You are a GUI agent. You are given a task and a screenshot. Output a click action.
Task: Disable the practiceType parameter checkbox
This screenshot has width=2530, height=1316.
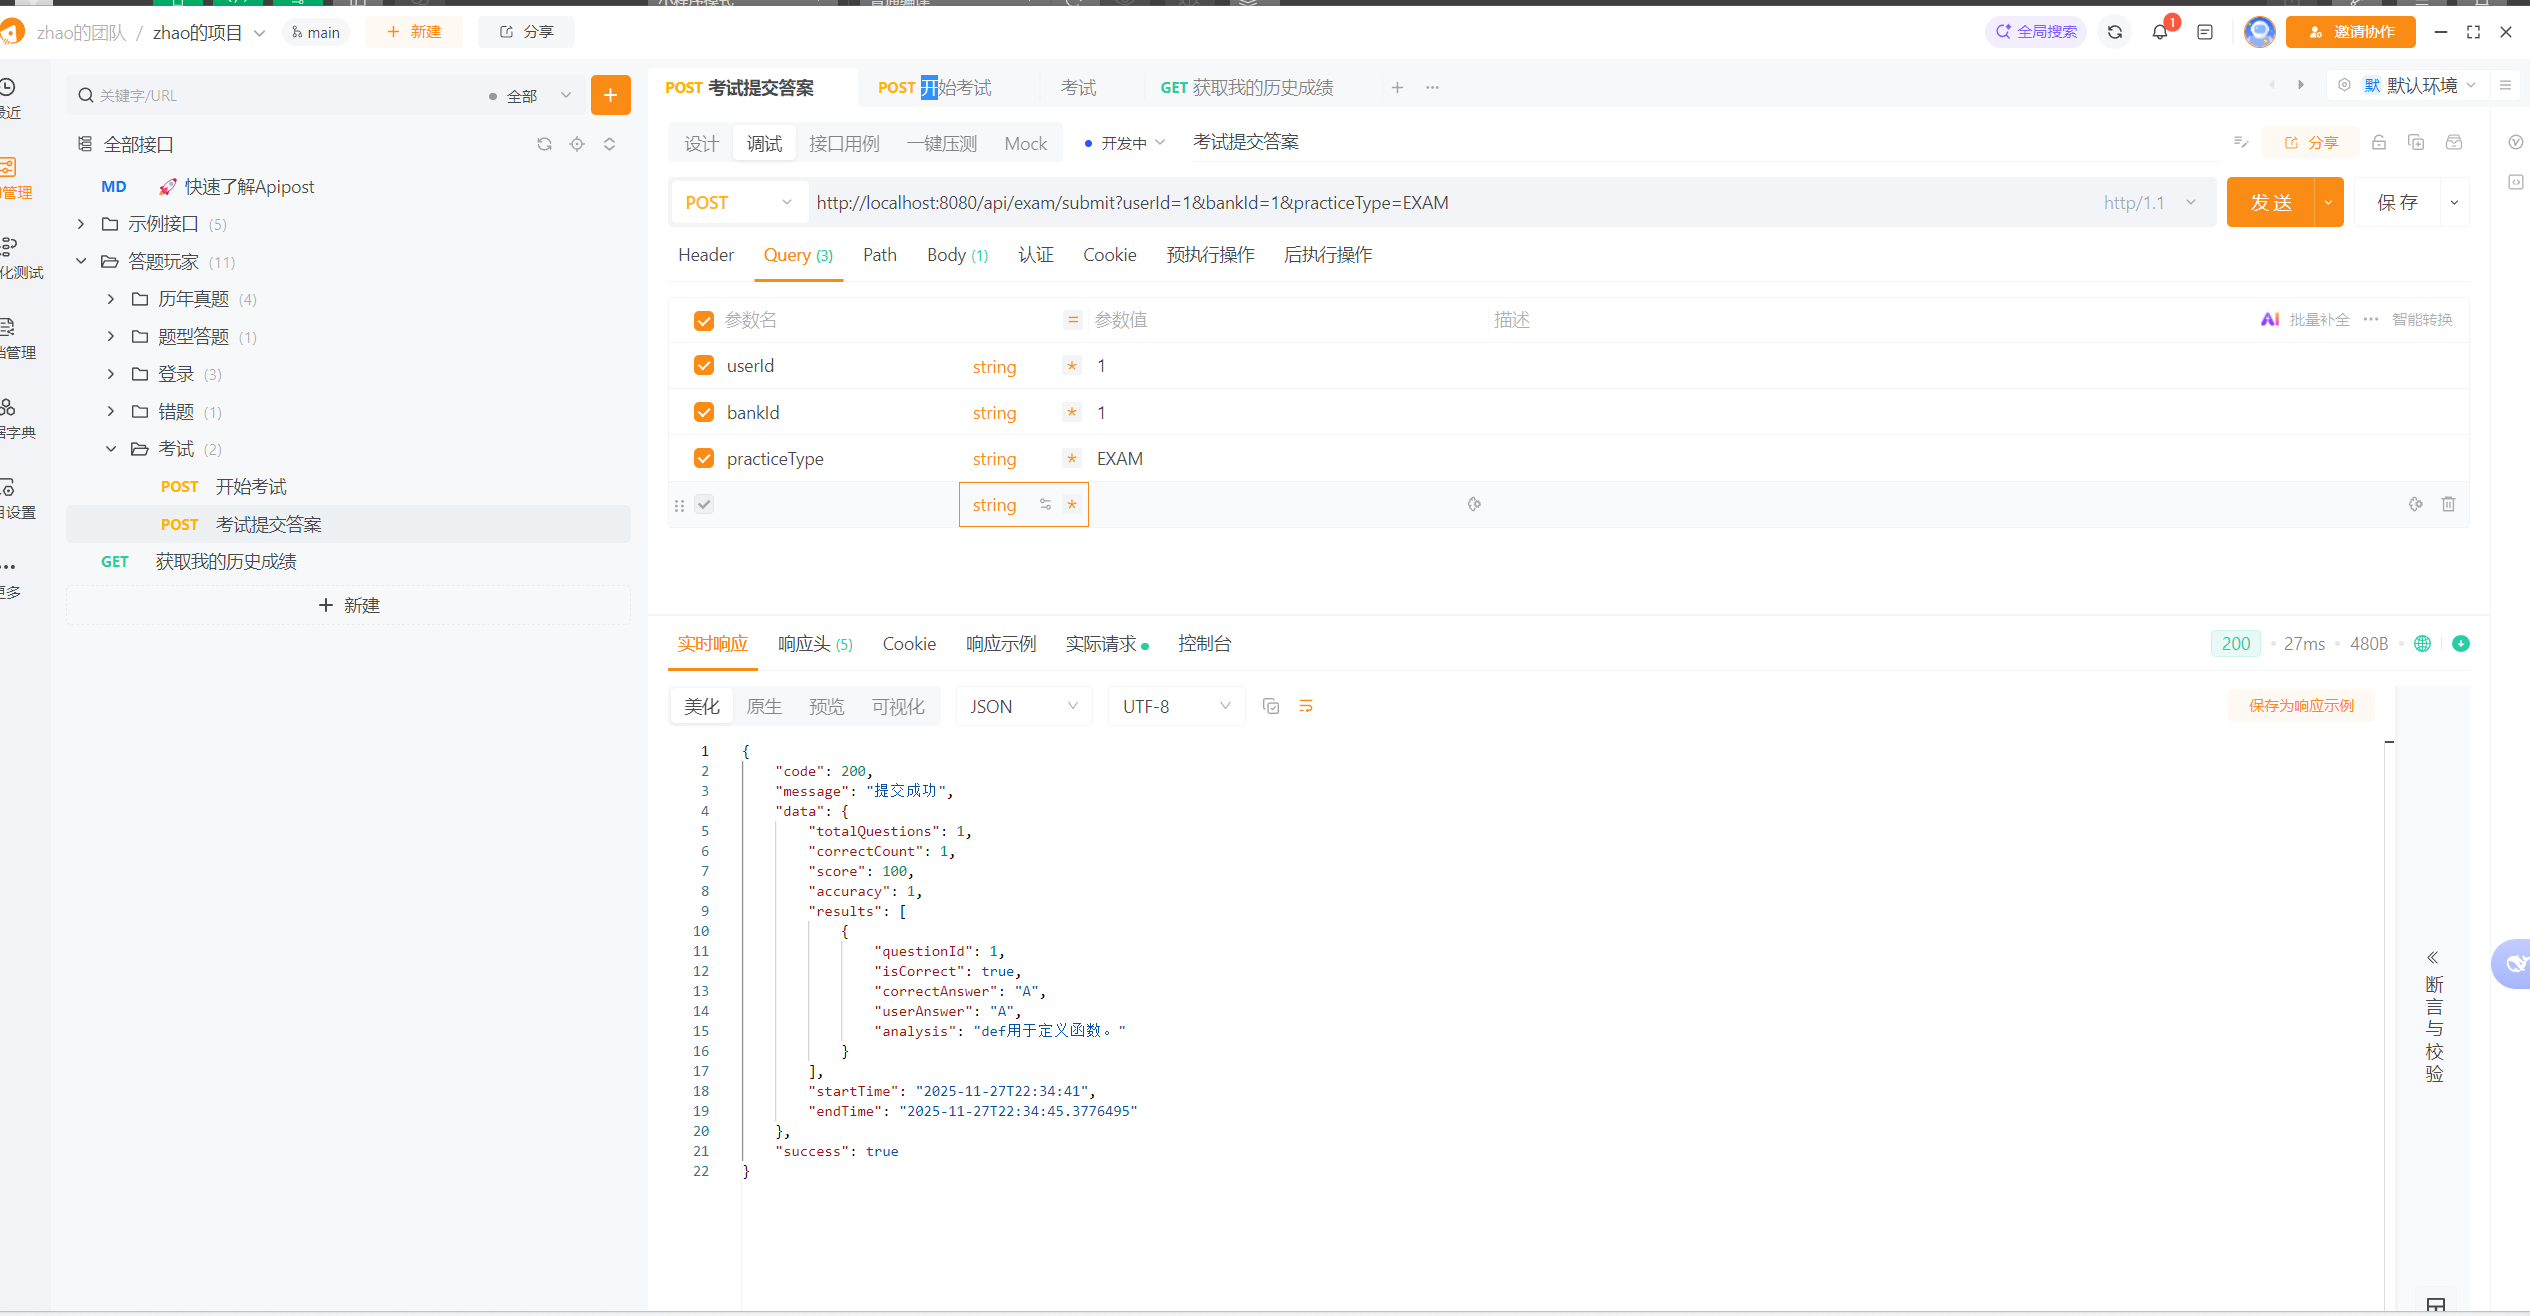tap(704, 458)
